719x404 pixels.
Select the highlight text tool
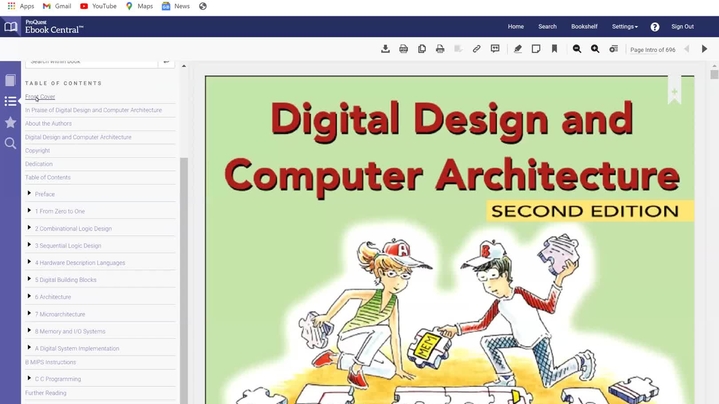click(517, 49)
